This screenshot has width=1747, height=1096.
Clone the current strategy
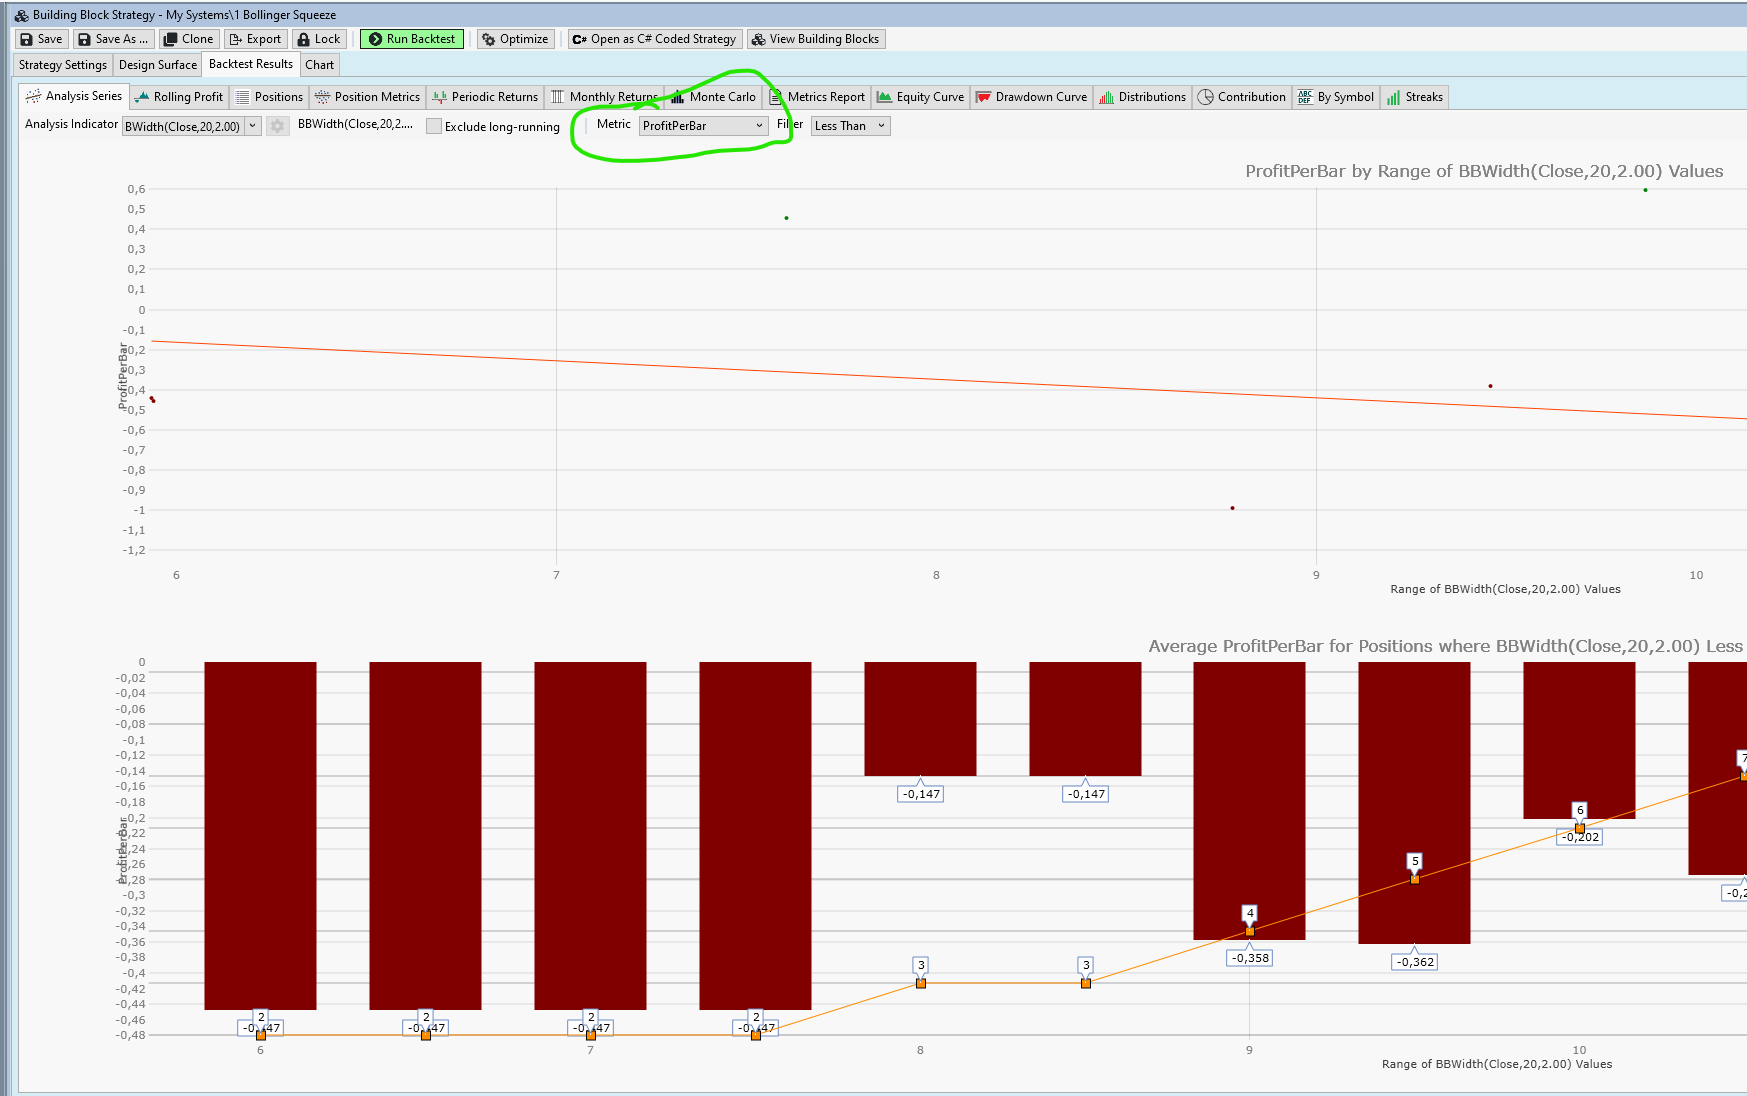coord(188,39)
